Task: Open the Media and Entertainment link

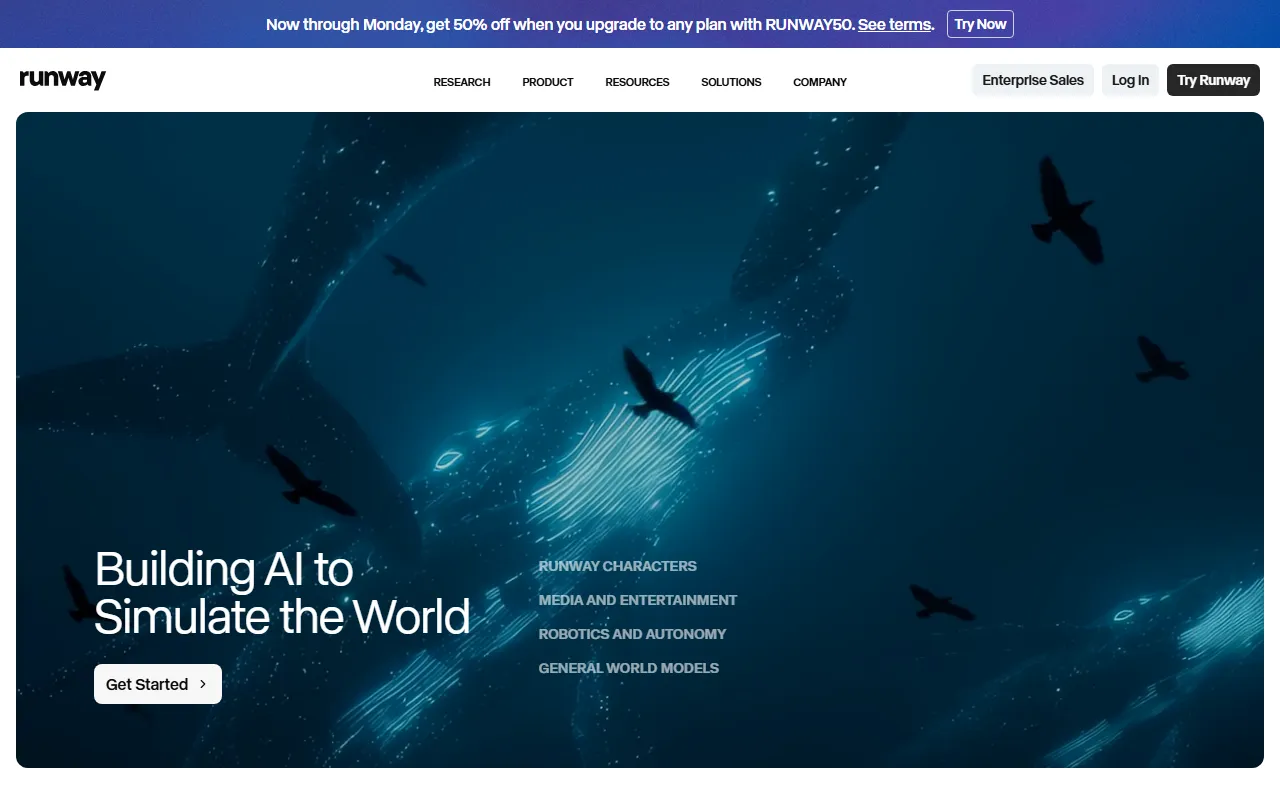Action: coord(637,600)
